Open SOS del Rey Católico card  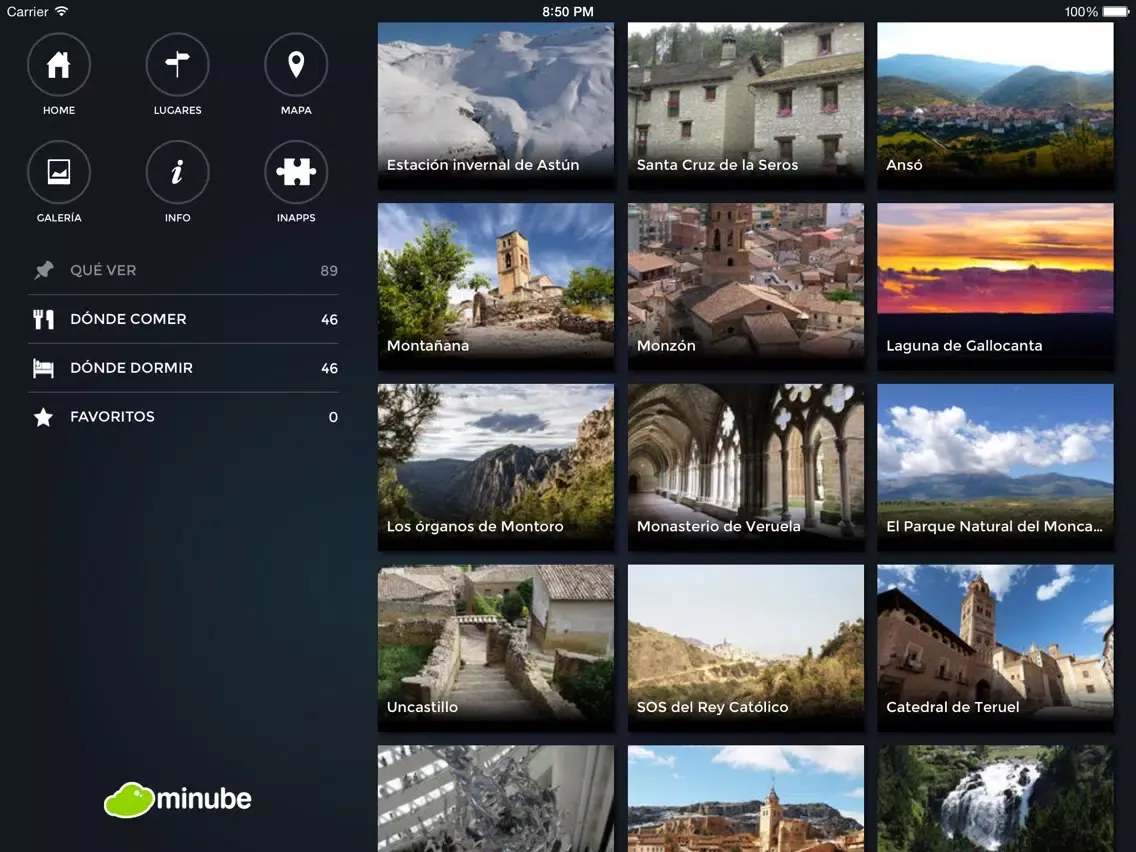click(x=746, y=648)
